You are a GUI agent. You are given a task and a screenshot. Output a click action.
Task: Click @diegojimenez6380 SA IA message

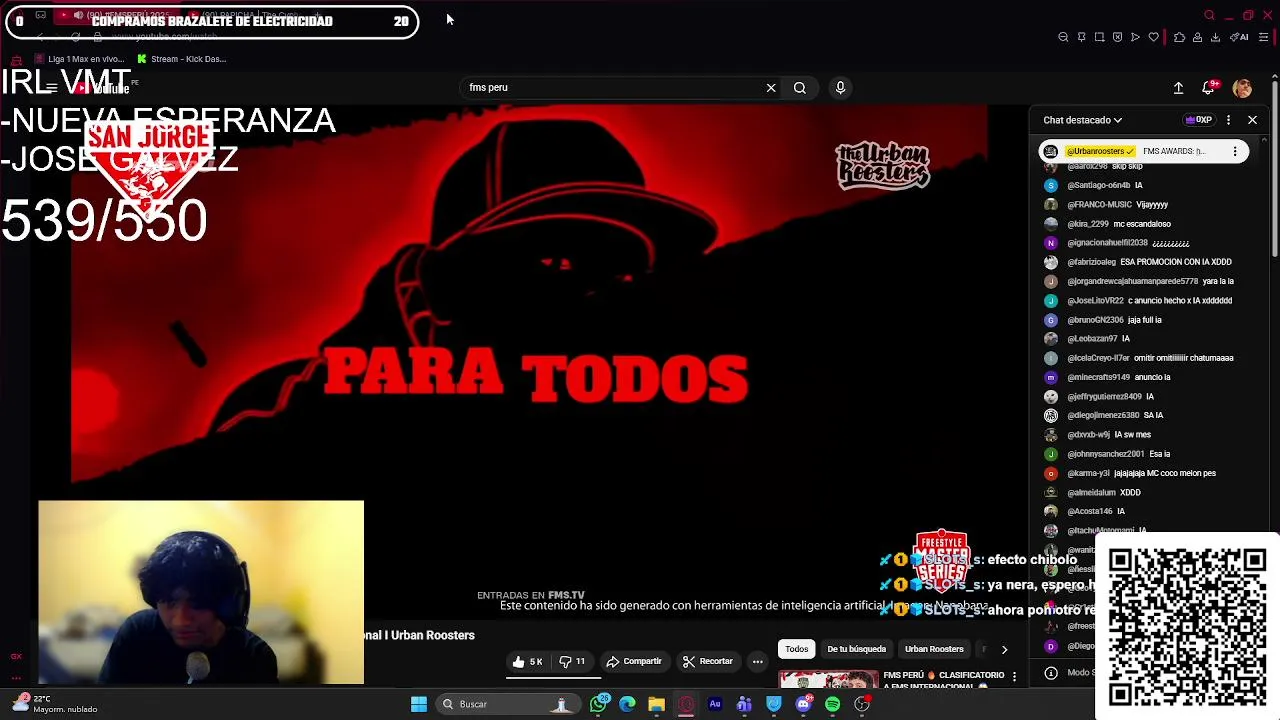[x=1104, y=415]
